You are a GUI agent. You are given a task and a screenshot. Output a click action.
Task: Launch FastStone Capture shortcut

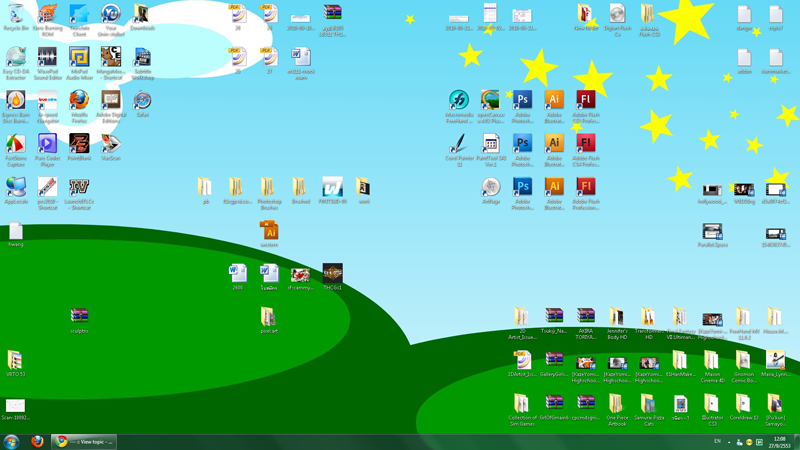point(16,150)
